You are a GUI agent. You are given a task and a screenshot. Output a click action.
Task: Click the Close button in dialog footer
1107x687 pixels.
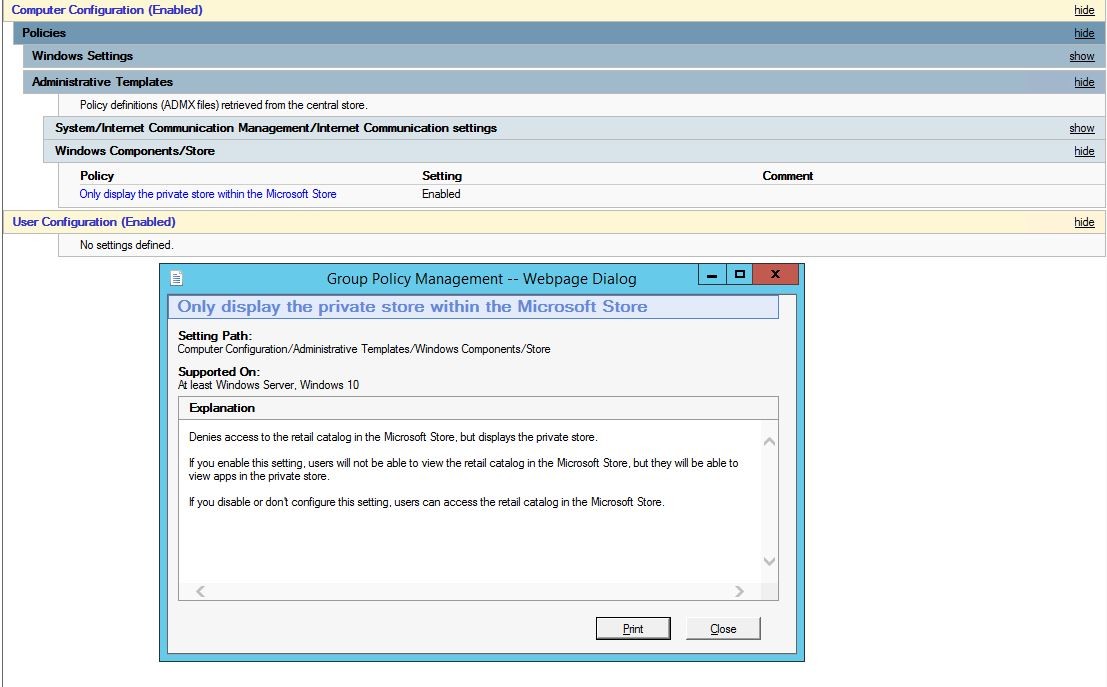coord(723,629)
